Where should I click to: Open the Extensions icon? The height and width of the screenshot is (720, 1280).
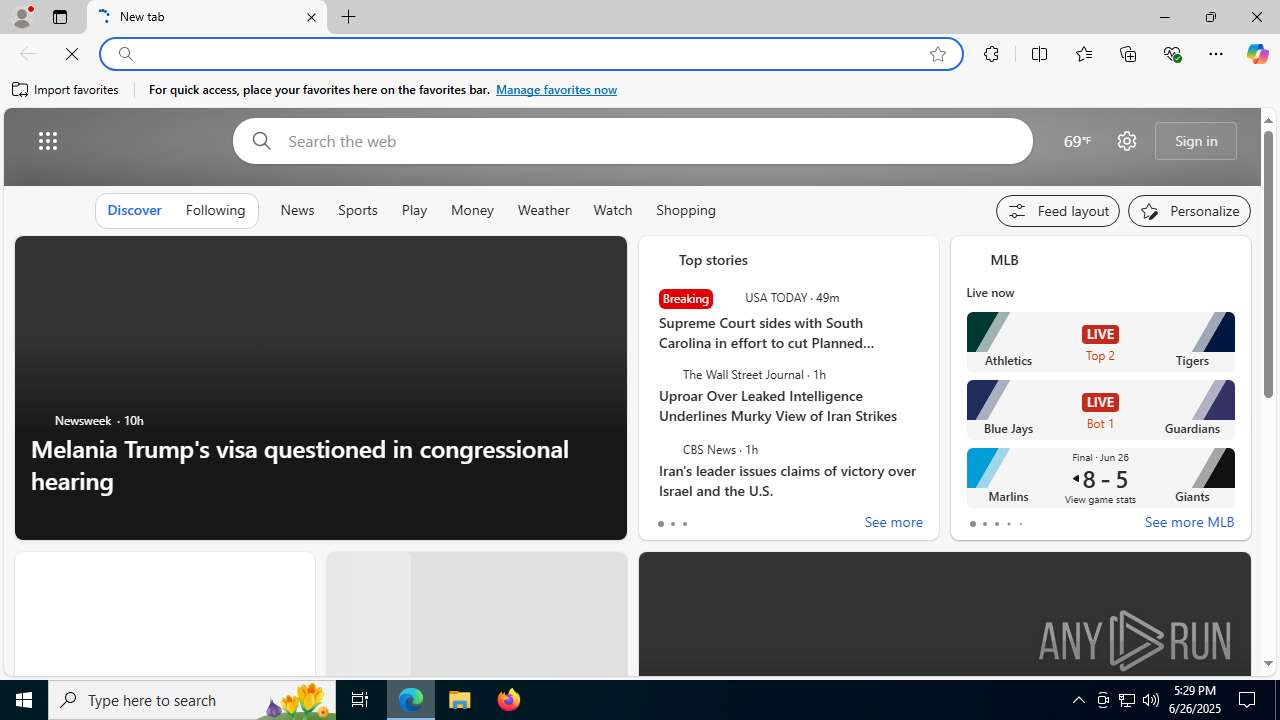991,54
